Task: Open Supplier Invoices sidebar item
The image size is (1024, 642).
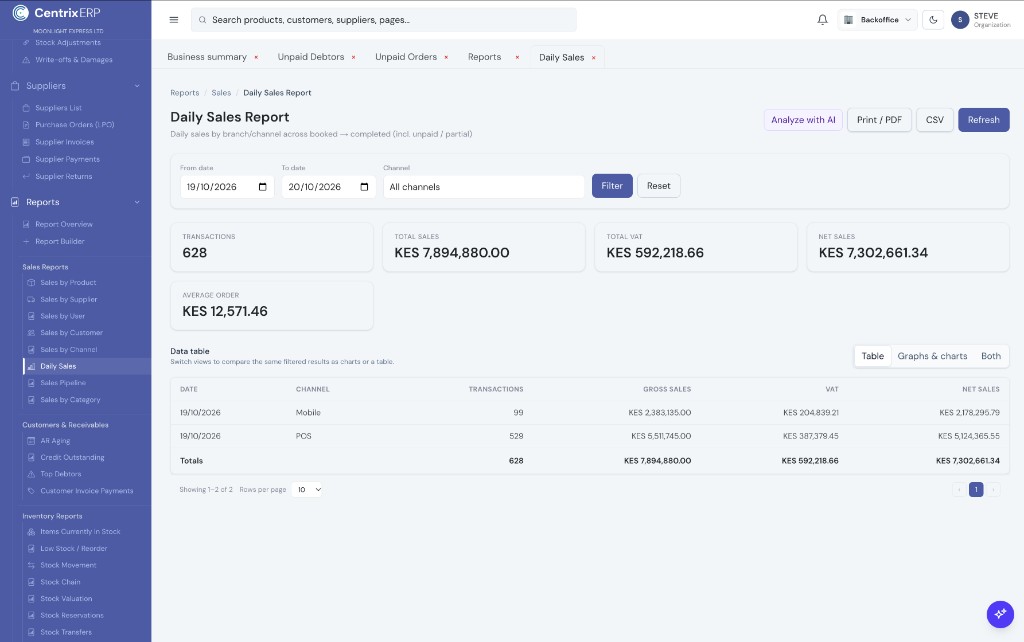Action: (64, 142)
